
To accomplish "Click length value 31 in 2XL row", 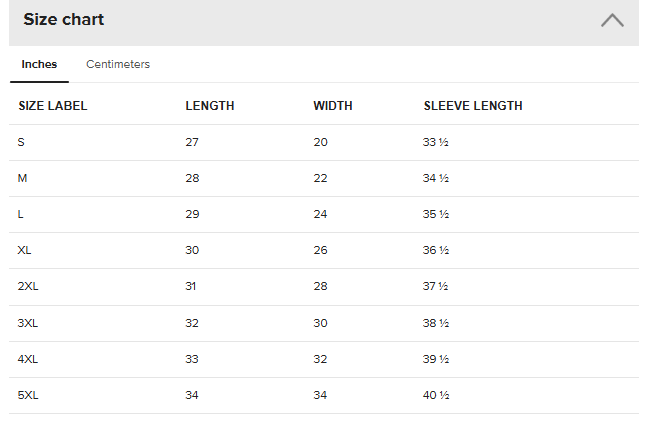I will (x=192, y=286).
